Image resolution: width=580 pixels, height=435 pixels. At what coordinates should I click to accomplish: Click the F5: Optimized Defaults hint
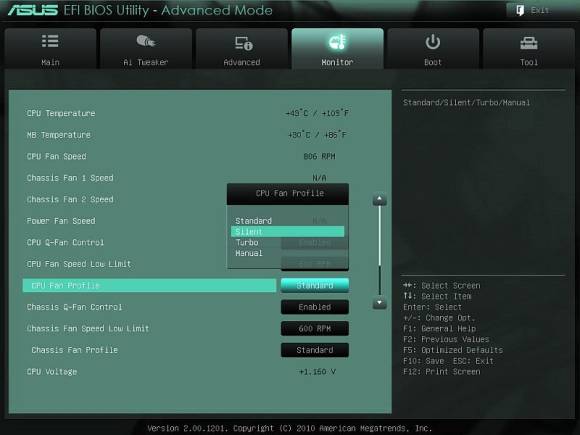[453, 350]
